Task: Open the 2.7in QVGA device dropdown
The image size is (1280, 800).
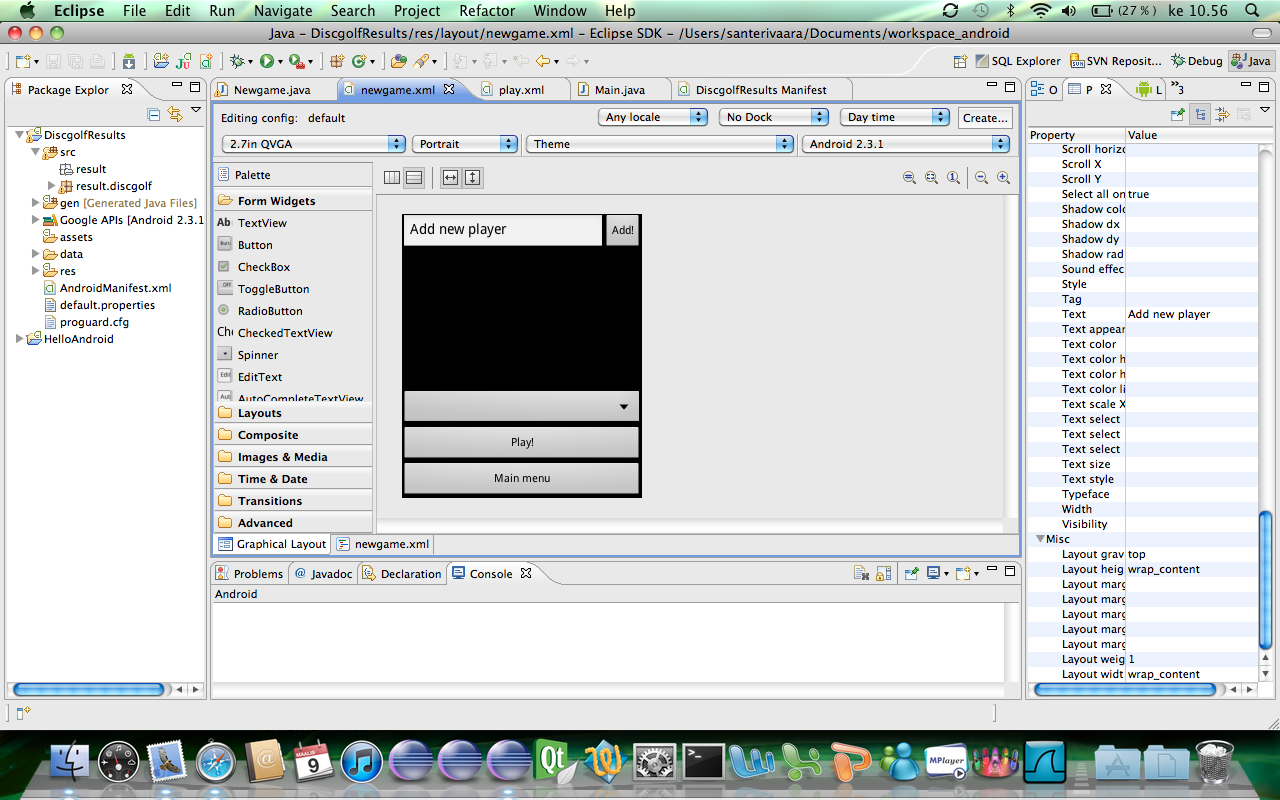Action: click(314, 144)
